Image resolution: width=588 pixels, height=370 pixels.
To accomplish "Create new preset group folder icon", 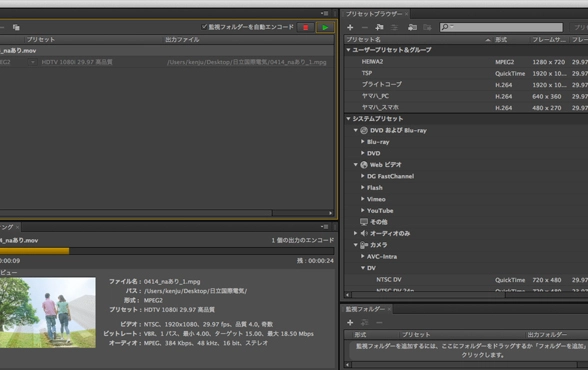I will point(380,27).
